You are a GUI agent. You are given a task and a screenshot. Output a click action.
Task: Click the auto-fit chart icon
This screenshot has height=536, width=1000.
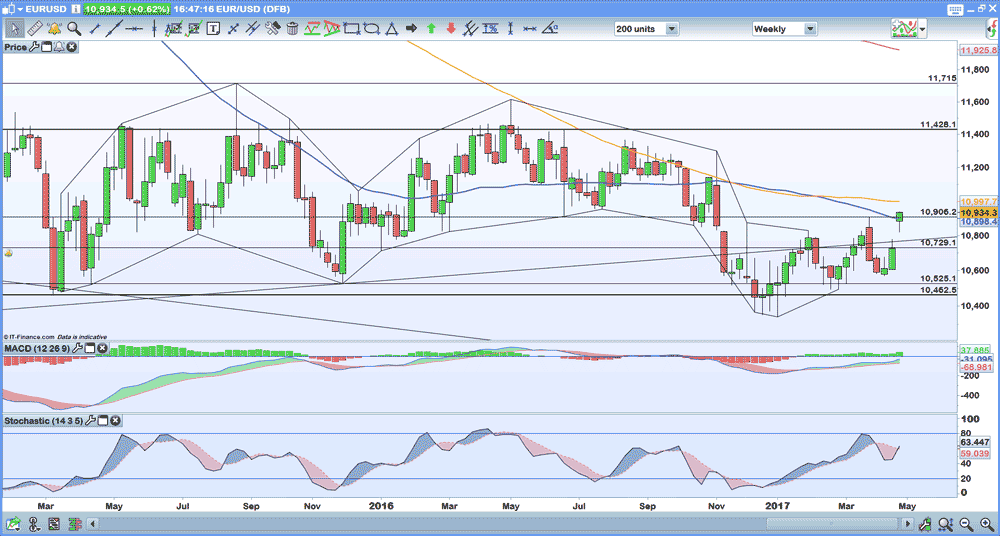tap(927, 523)
